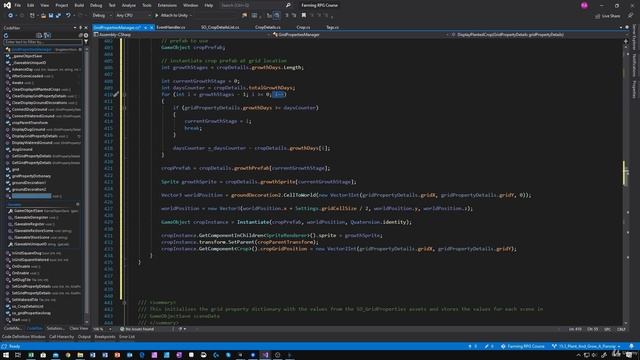Select dugGround in the Spade list

[22, 149]
